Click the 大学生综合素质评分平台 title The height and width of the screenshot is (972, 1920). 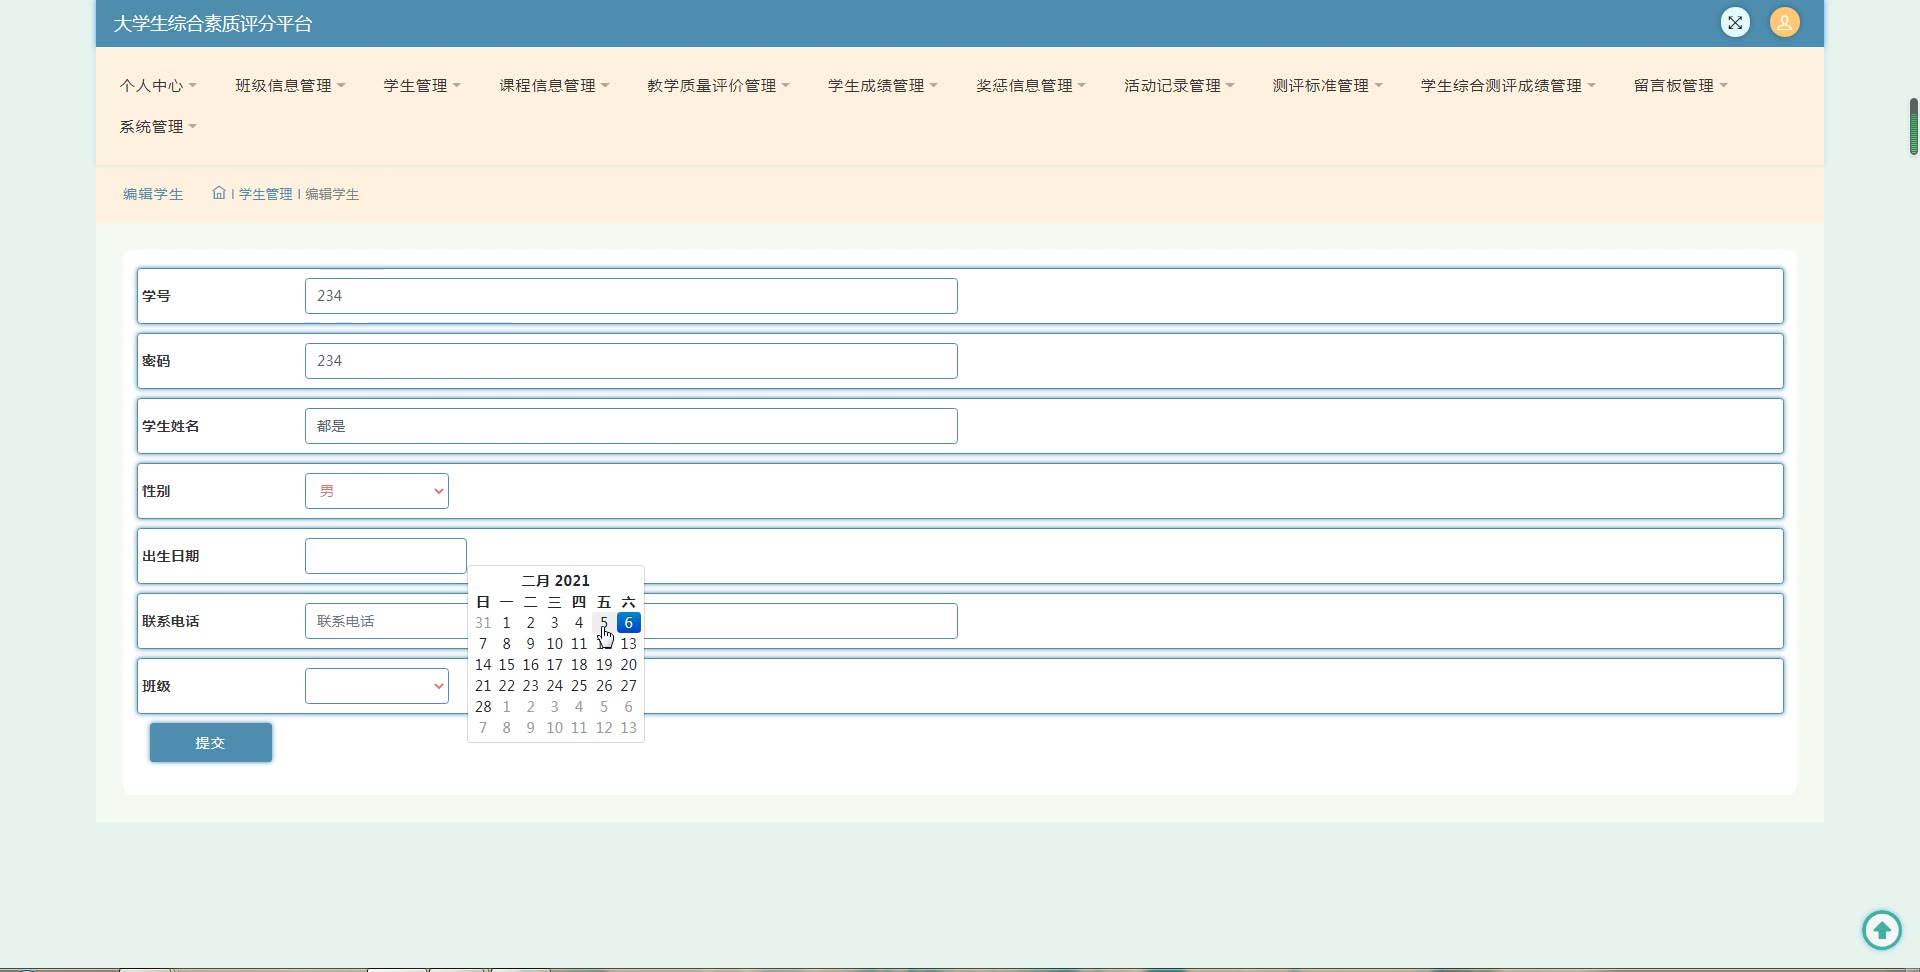point(212,23)
